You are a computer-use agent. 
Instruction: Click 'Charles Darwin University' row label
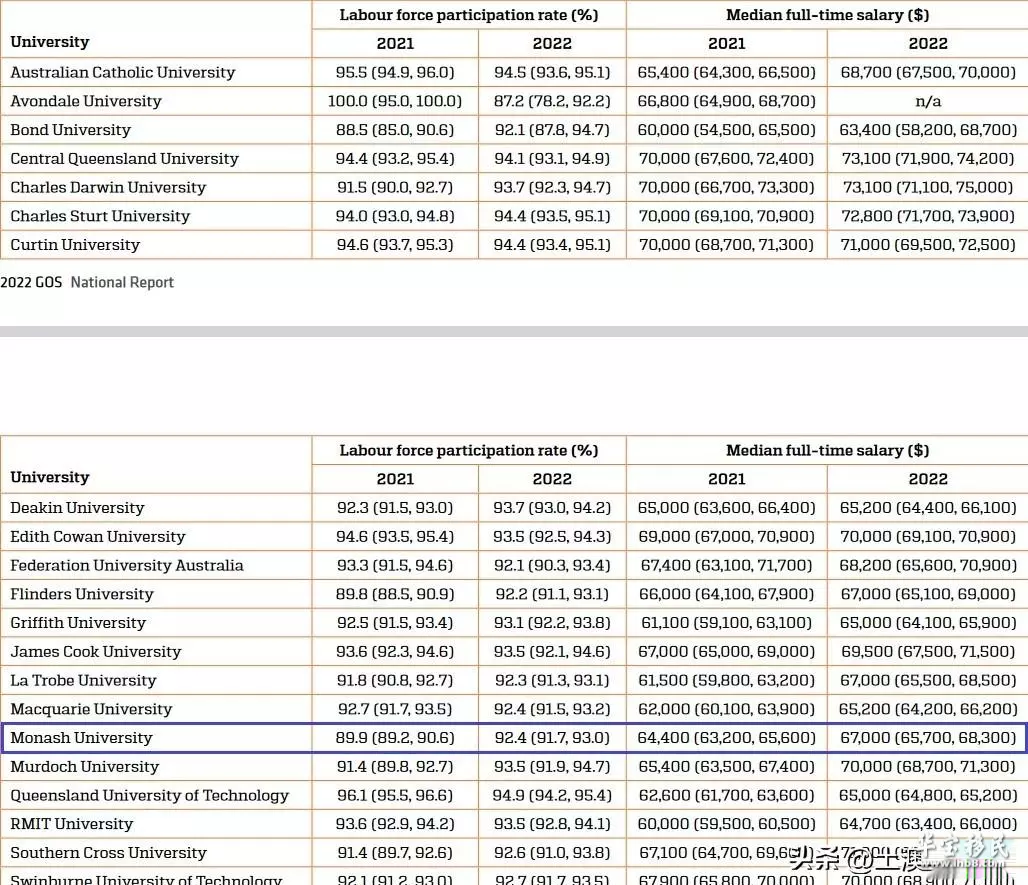[x=108, y=187]
